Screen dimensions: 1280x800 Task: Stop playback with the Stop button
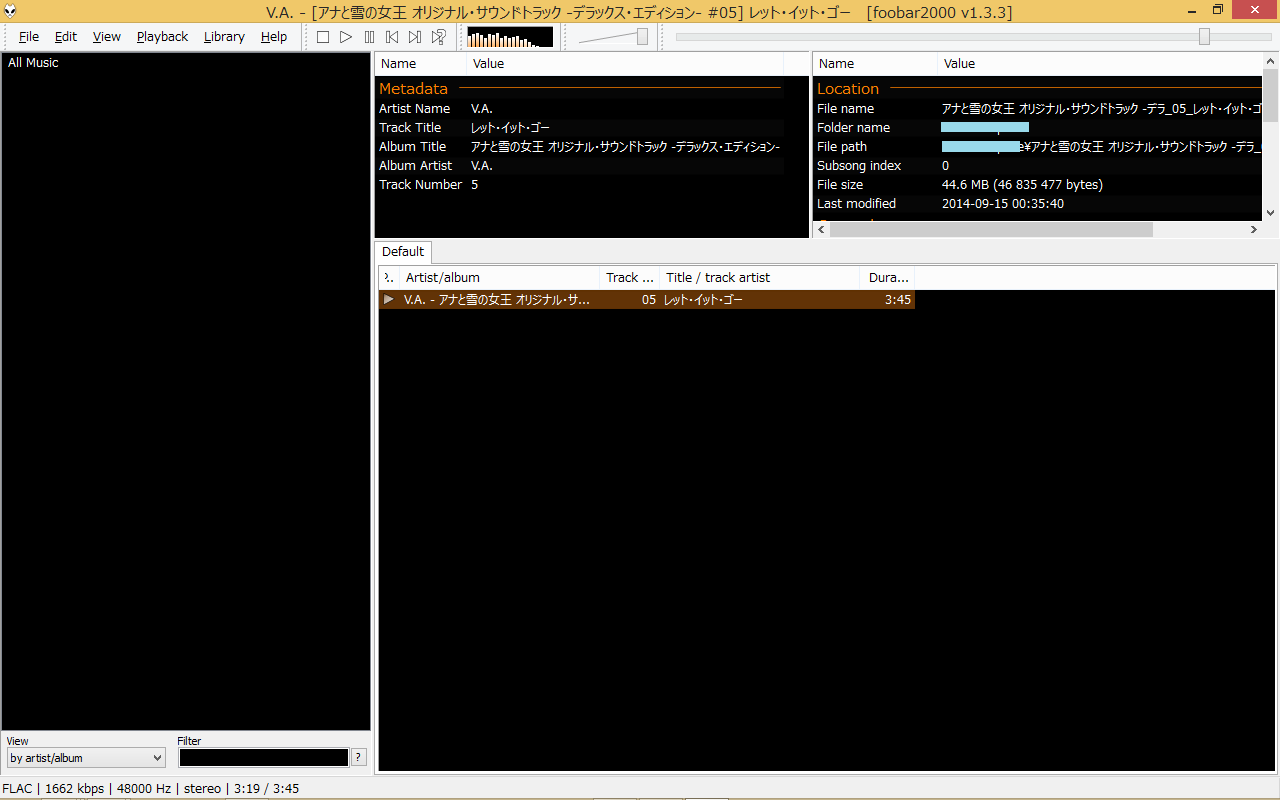pos(322,37)
